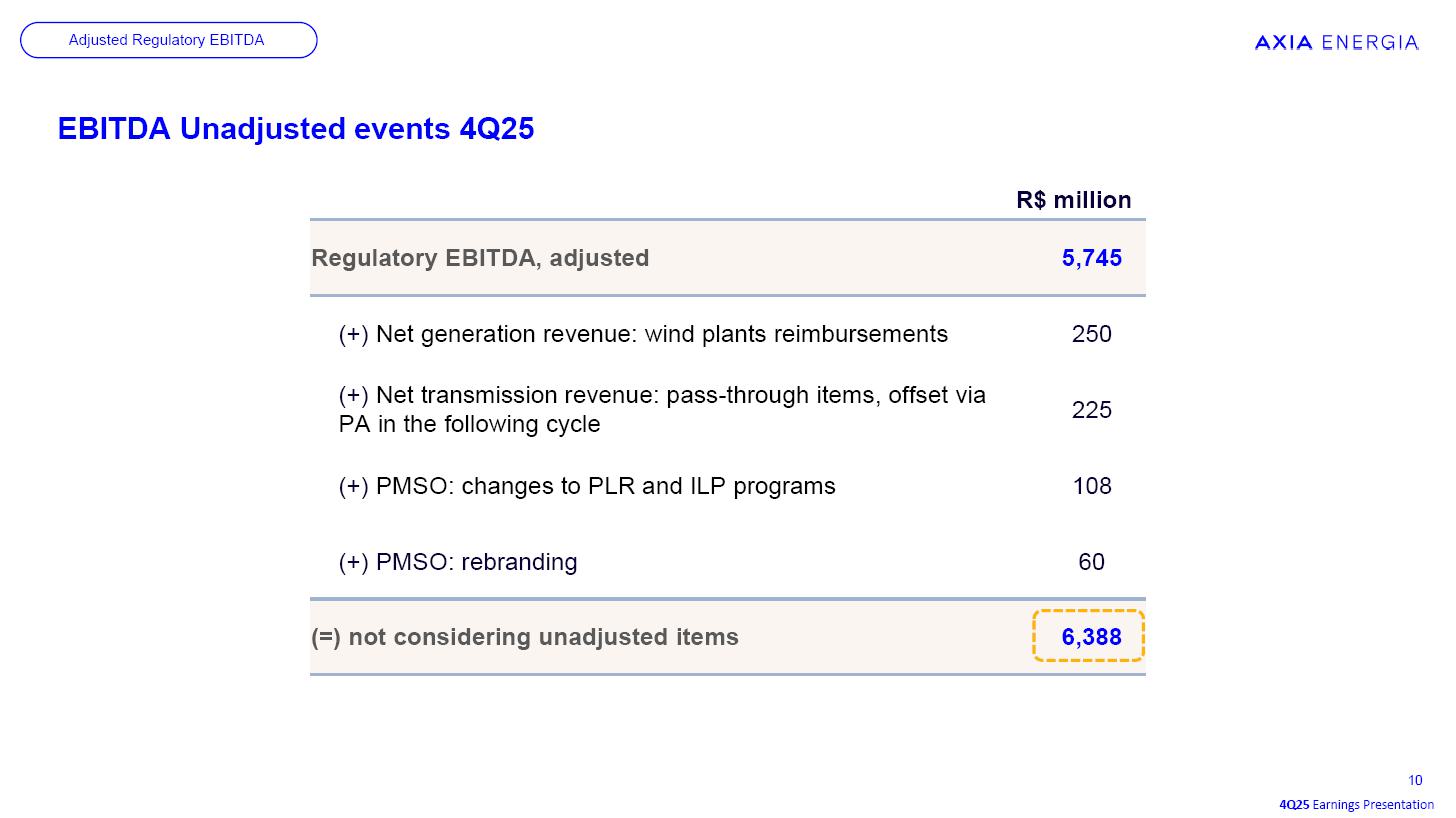Select the Net transmission revenue pass-through row text
This screenshot has height=818, width=1456.
pyautogui.click(x=661, y=409)
